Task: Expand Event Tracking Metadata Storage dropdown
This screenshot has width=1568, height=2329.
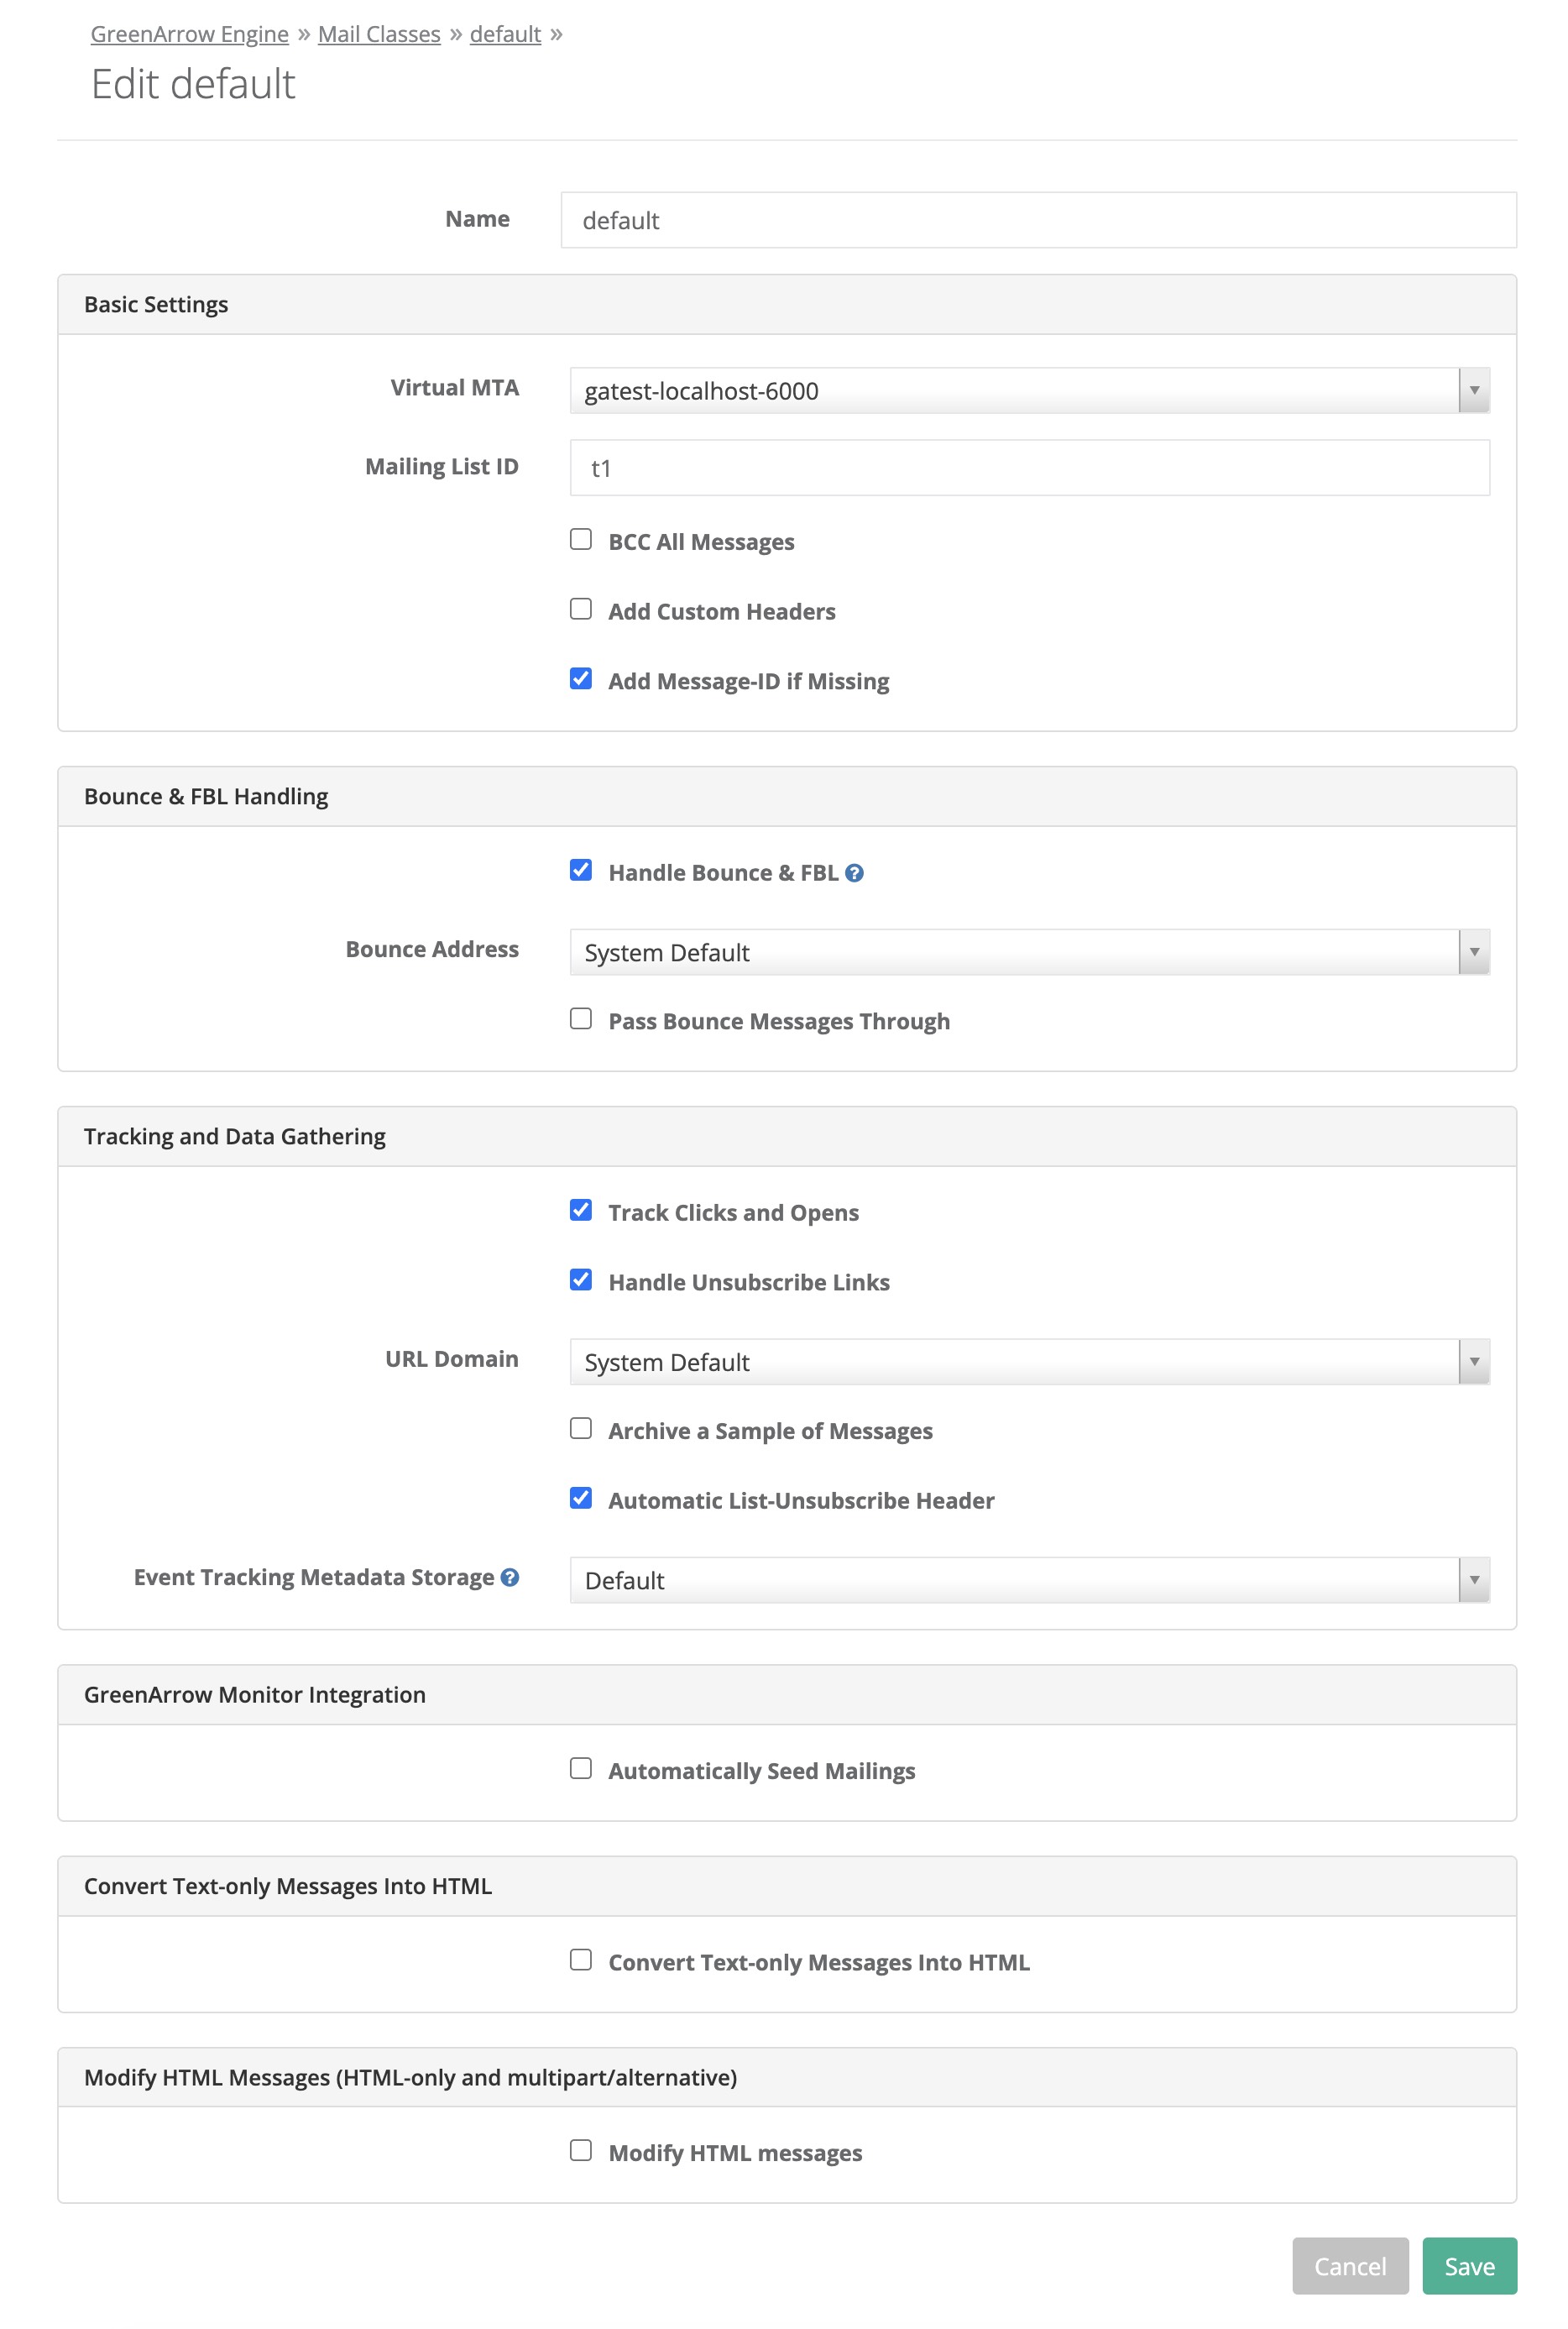Action: (1029, 1580)
